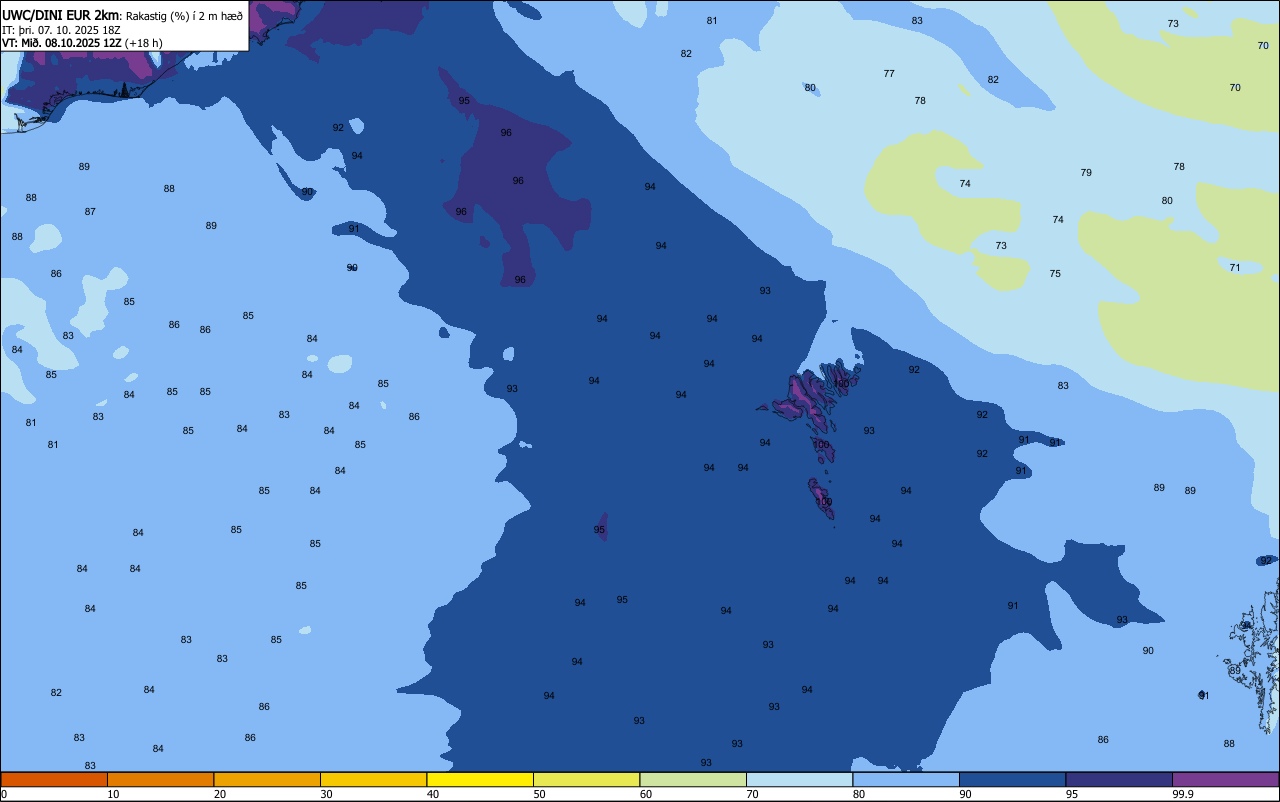This screenshot has height=802, width=1280.
Task: Click the legend tick label '60'
Action: tap(646, 794)
